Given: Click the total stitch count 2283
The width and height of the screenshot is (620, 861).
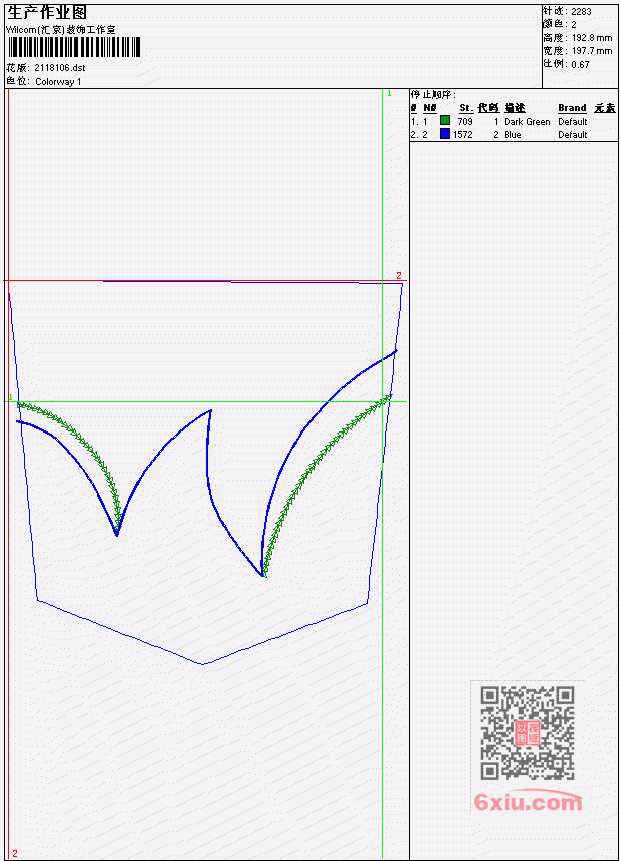Looking at the screenshot, I should [582, 11].
